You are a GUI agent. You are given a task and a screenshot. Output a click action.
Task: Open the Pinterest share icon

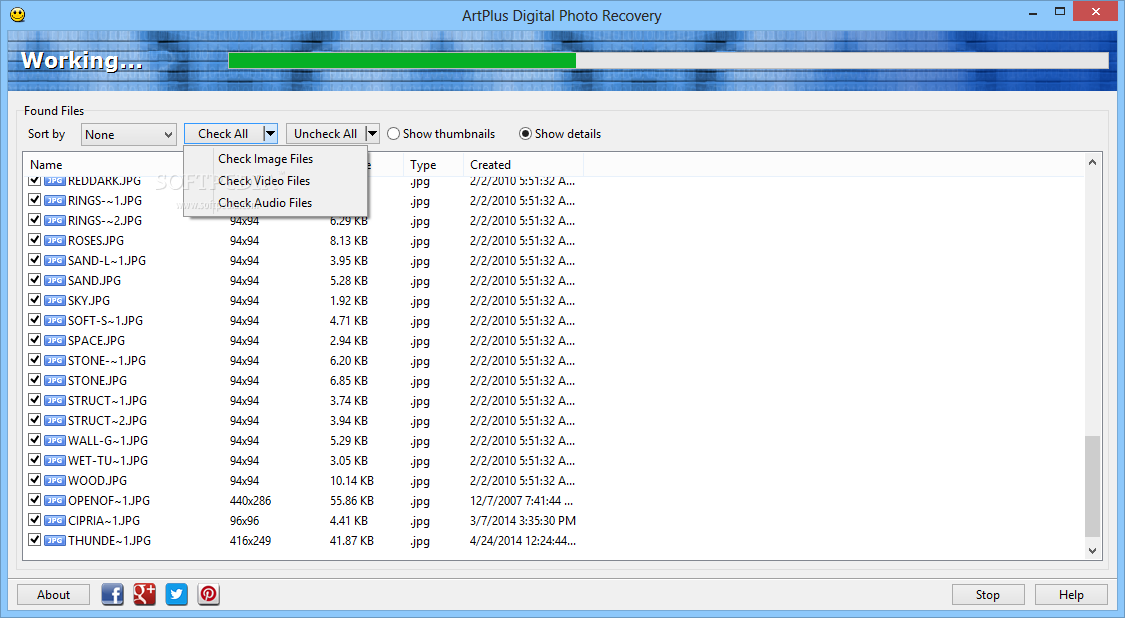tap(208, 594)
